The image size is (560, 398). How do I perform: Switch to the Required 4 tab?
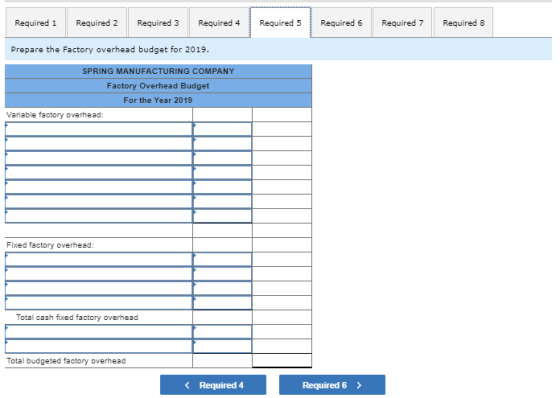[219, 23]
